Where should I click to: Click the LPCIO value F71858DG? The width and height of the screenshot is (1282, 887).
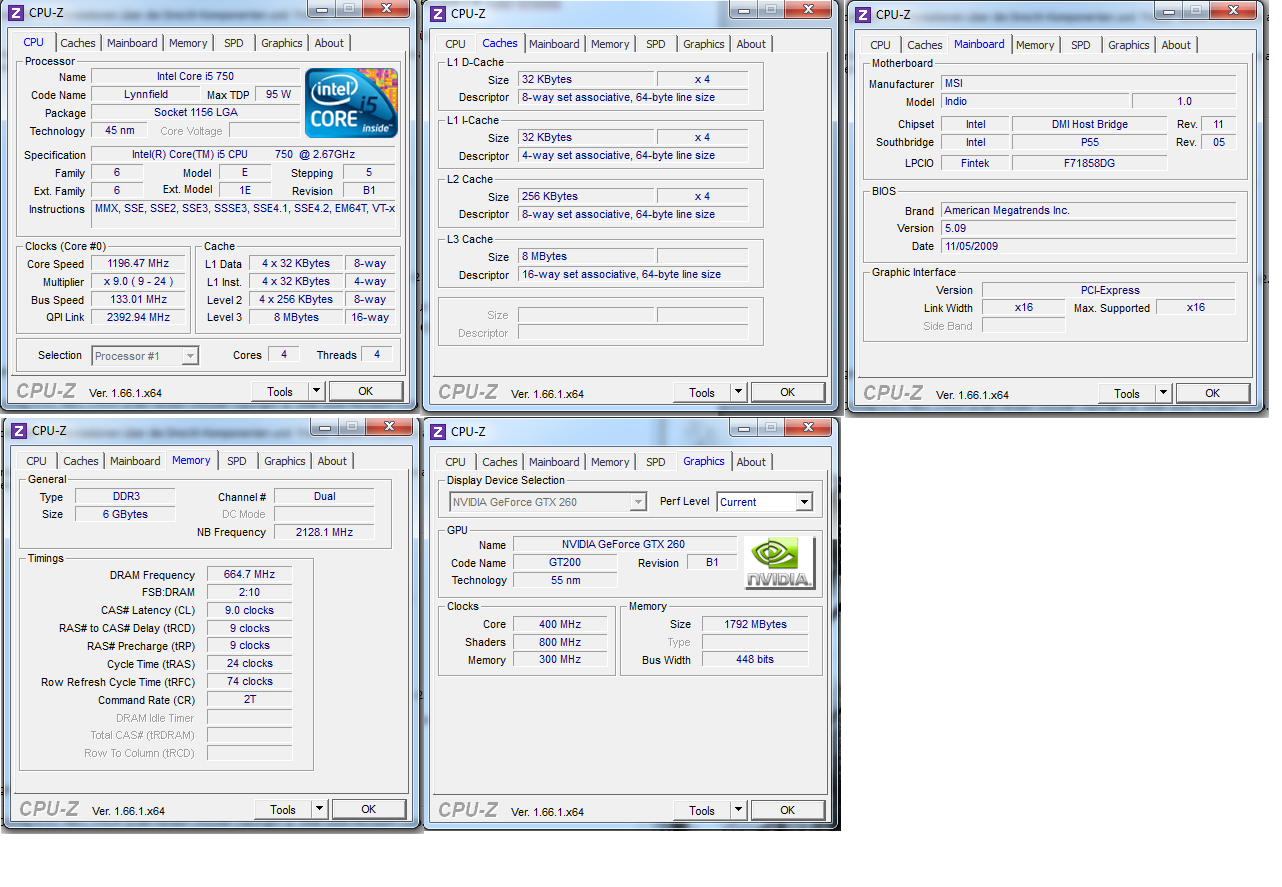click(1089, 162)
